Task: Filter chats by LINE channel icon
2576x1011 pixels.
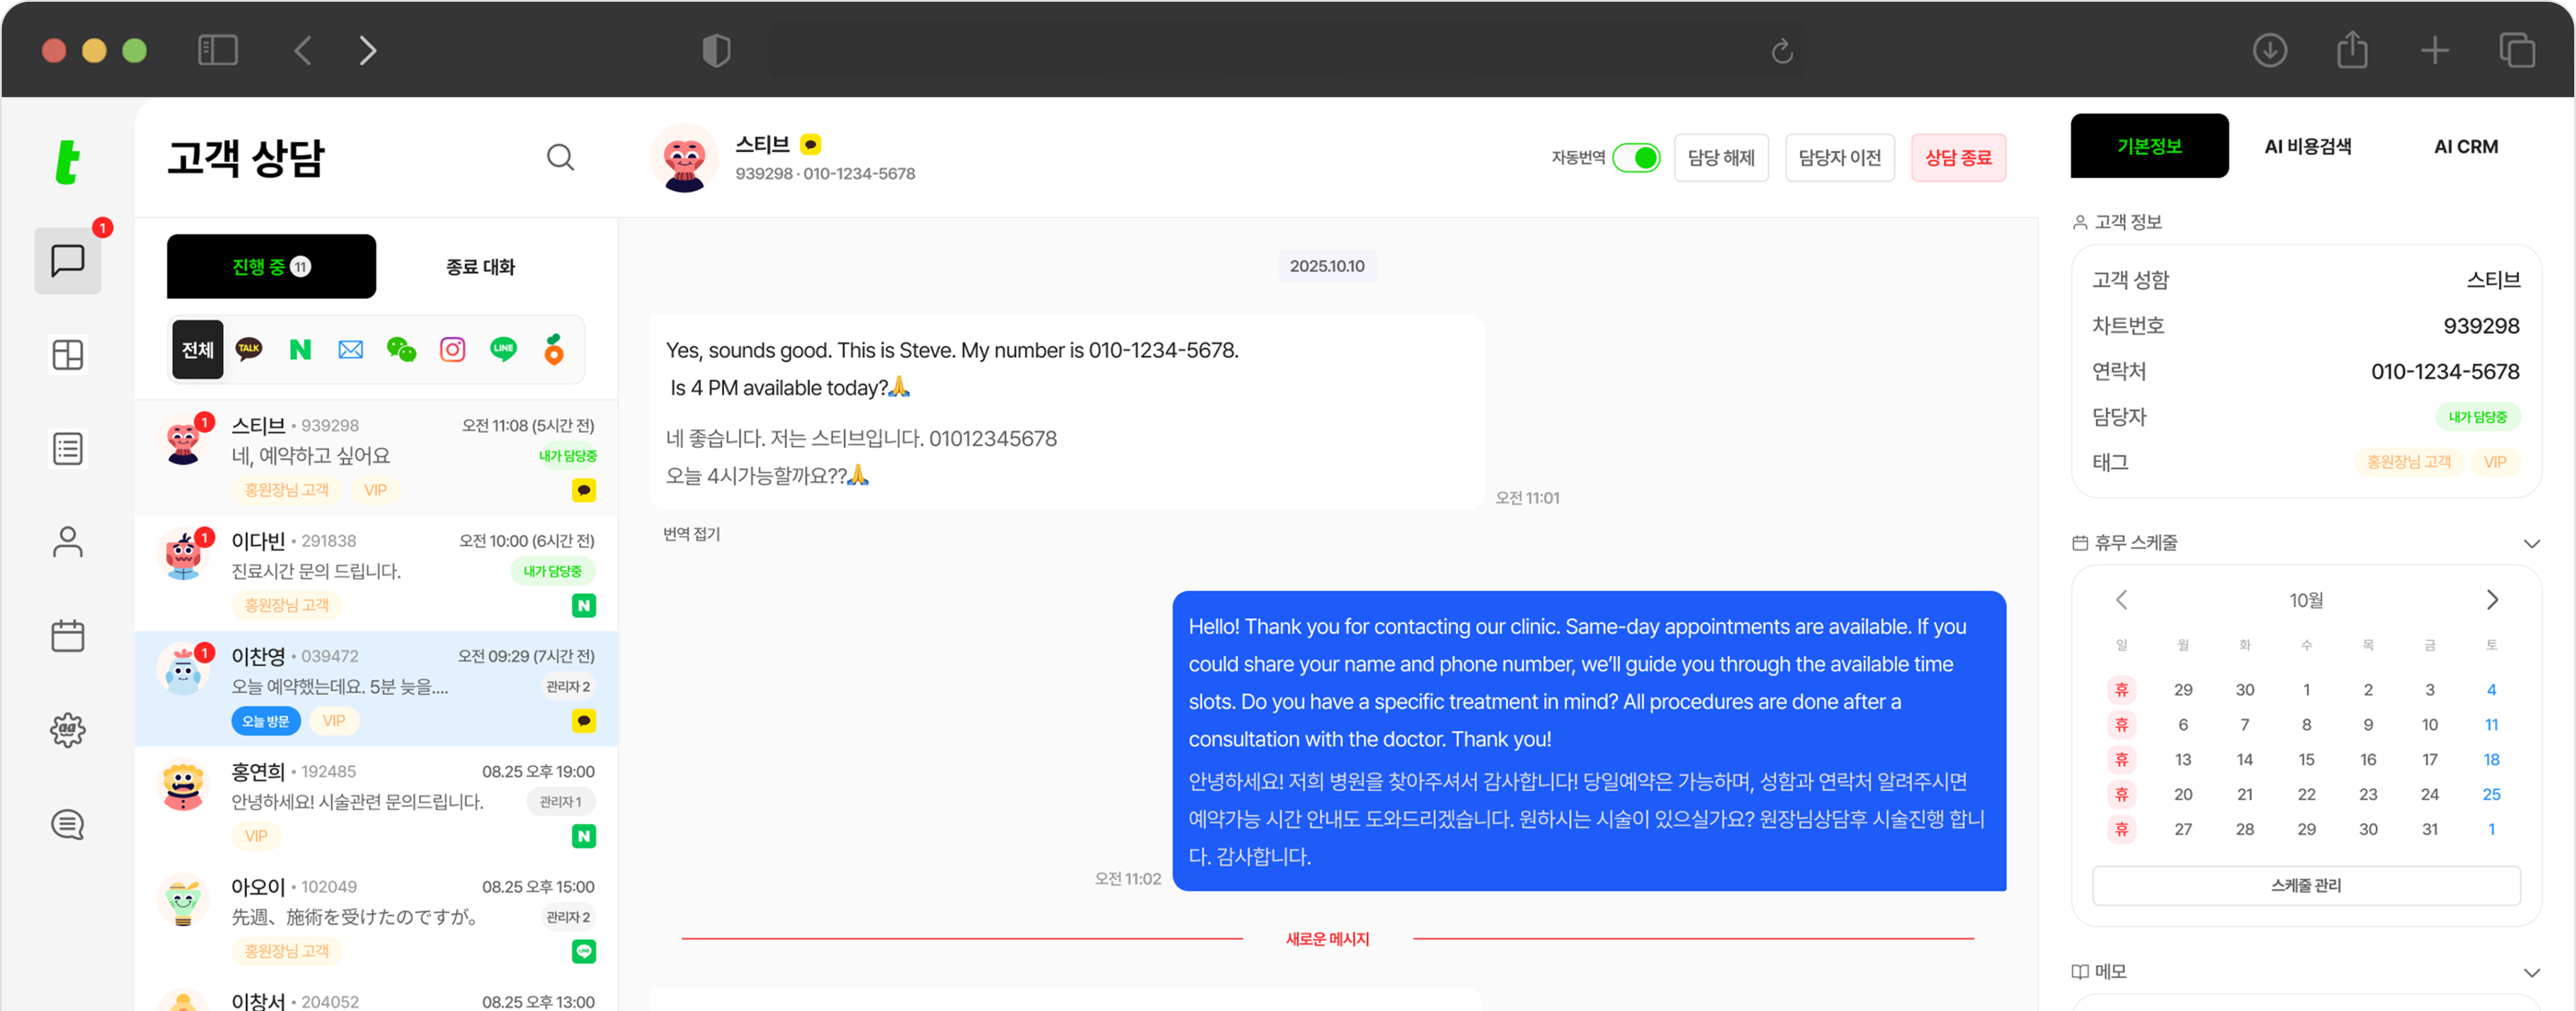Action: click(x=503, y=349)
